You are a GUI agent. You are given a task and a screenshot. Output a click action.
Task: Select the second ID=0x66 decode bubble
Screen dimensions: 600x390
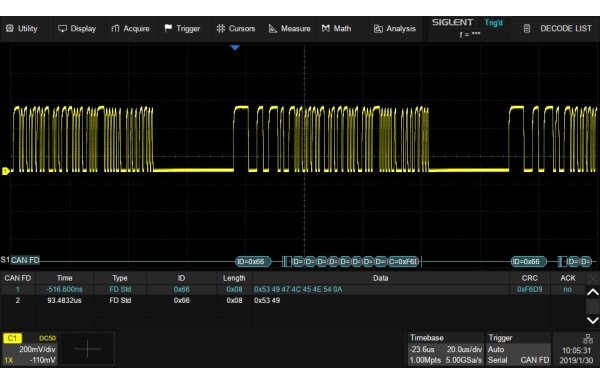click(x=529, y=262)
